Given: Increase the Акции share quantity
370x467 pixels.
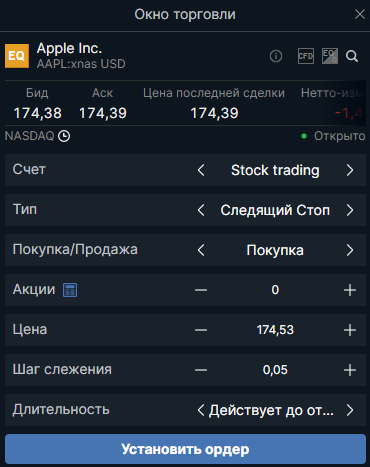Looking at the screenshot, I should pos(350,290).
